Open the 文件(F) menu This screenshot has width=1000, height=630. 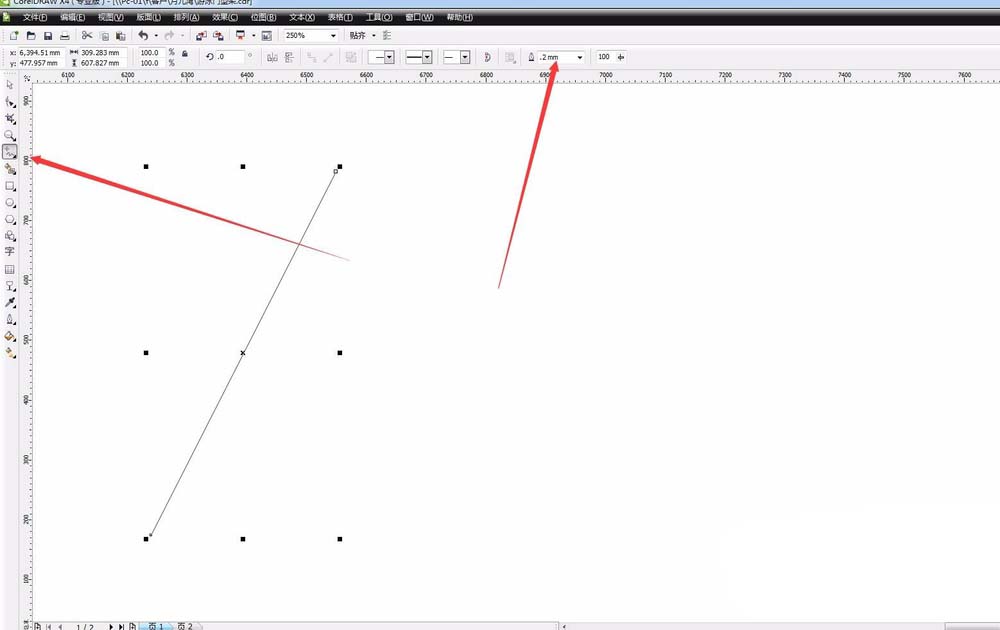coord(35,18)
